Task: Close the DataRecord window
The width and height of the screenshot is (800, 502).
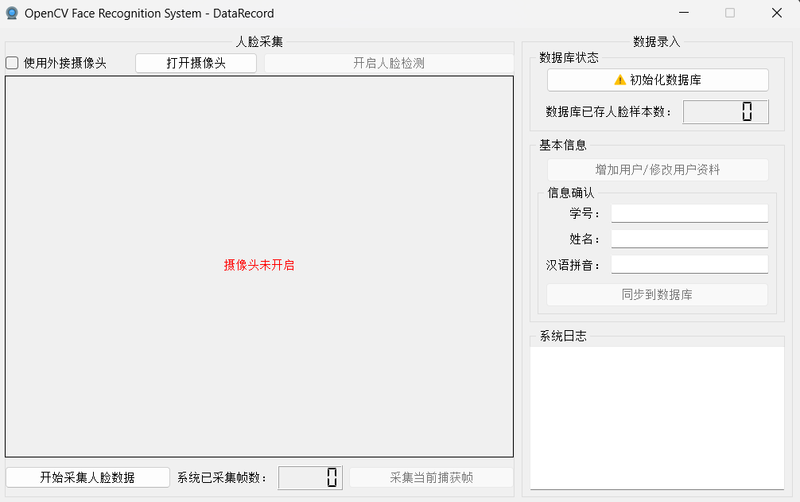Action: tap(777, 13)
